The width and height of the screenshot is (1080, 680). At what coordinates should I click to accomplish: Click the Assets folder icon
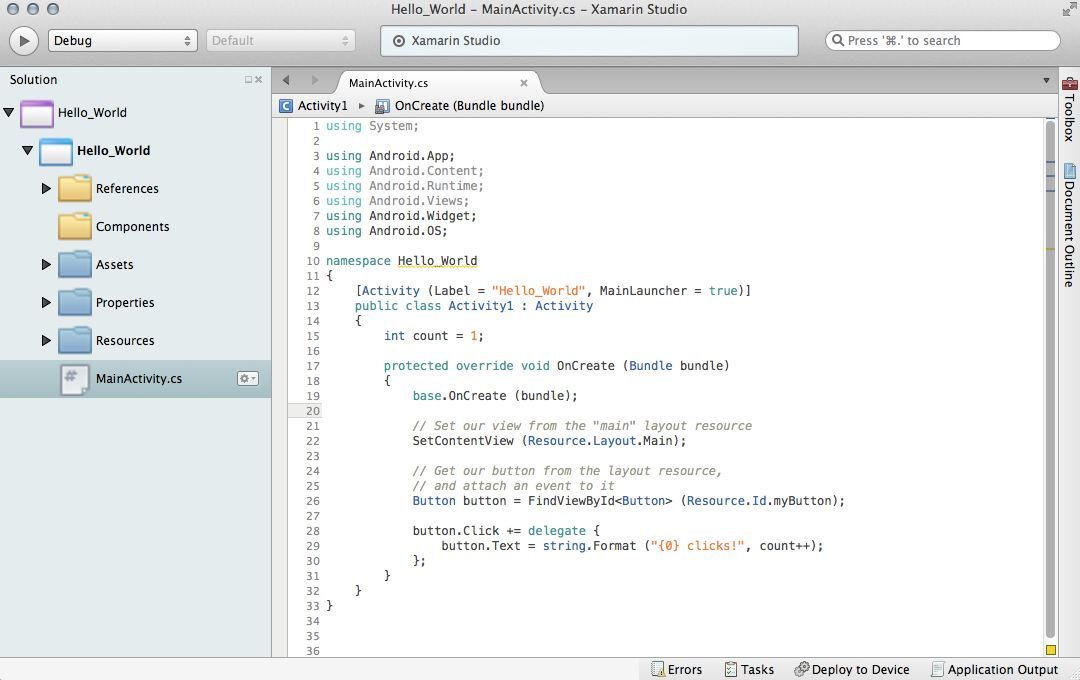pyautogui.click(x=75, y=264)
